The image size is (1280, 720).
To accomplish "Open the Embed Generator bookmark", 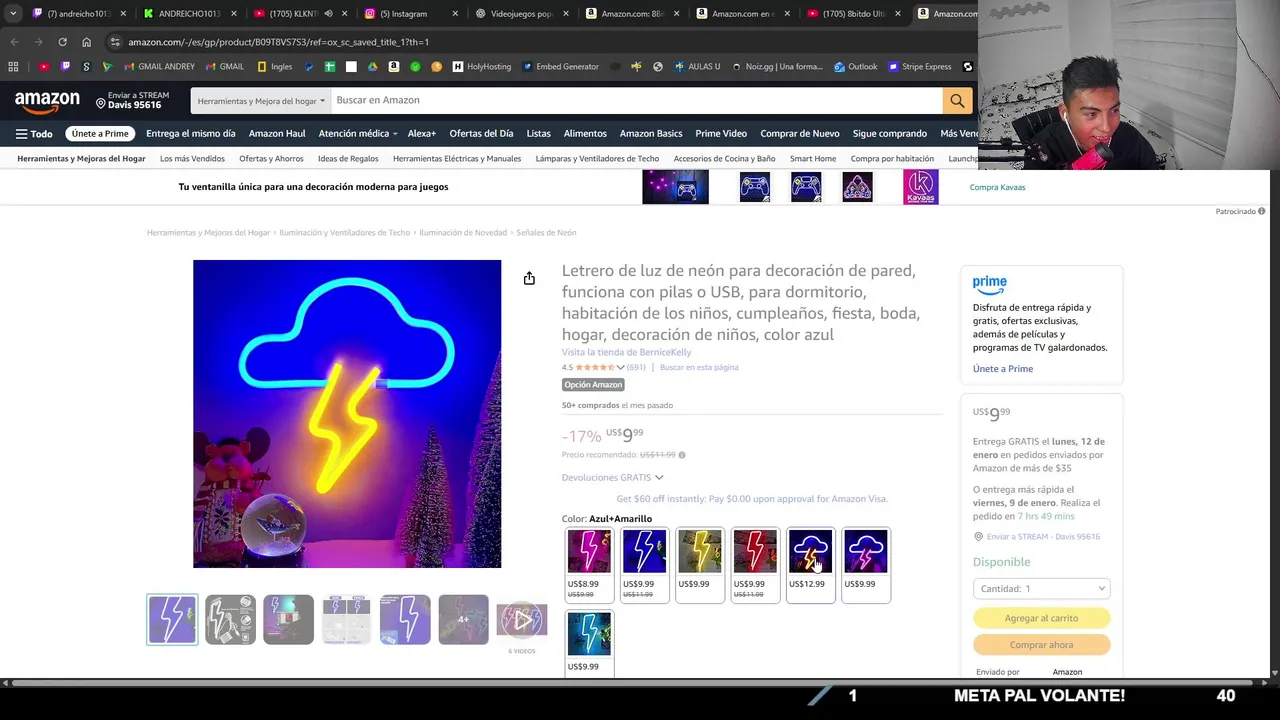I will click(560, 67).
